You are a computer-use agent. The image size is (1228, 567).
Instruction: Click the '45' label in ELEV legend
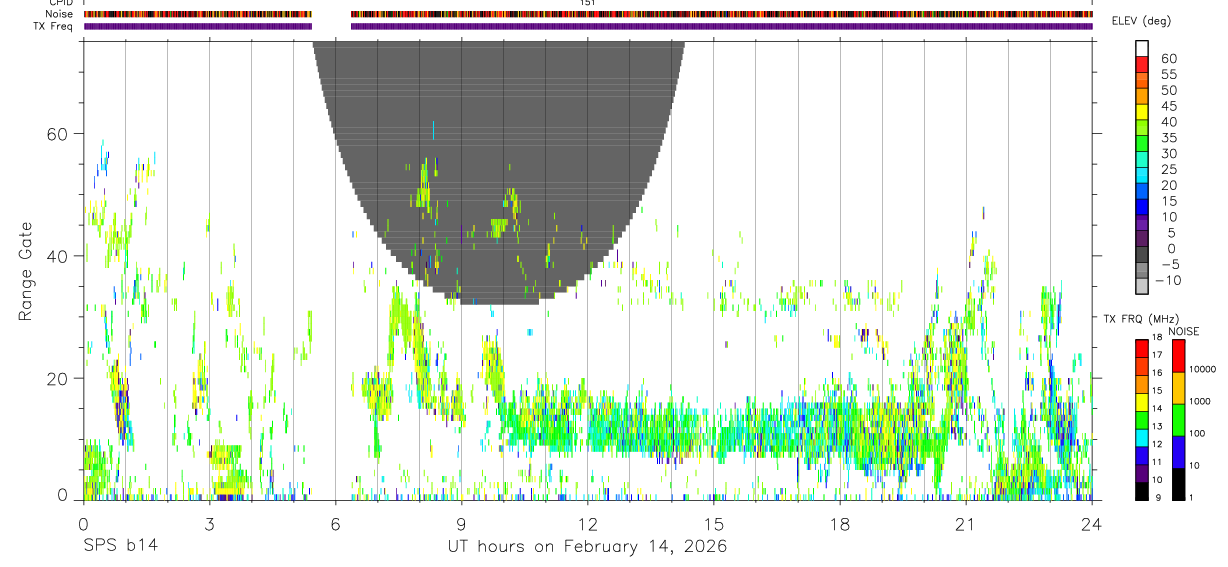pos(1168,106)
